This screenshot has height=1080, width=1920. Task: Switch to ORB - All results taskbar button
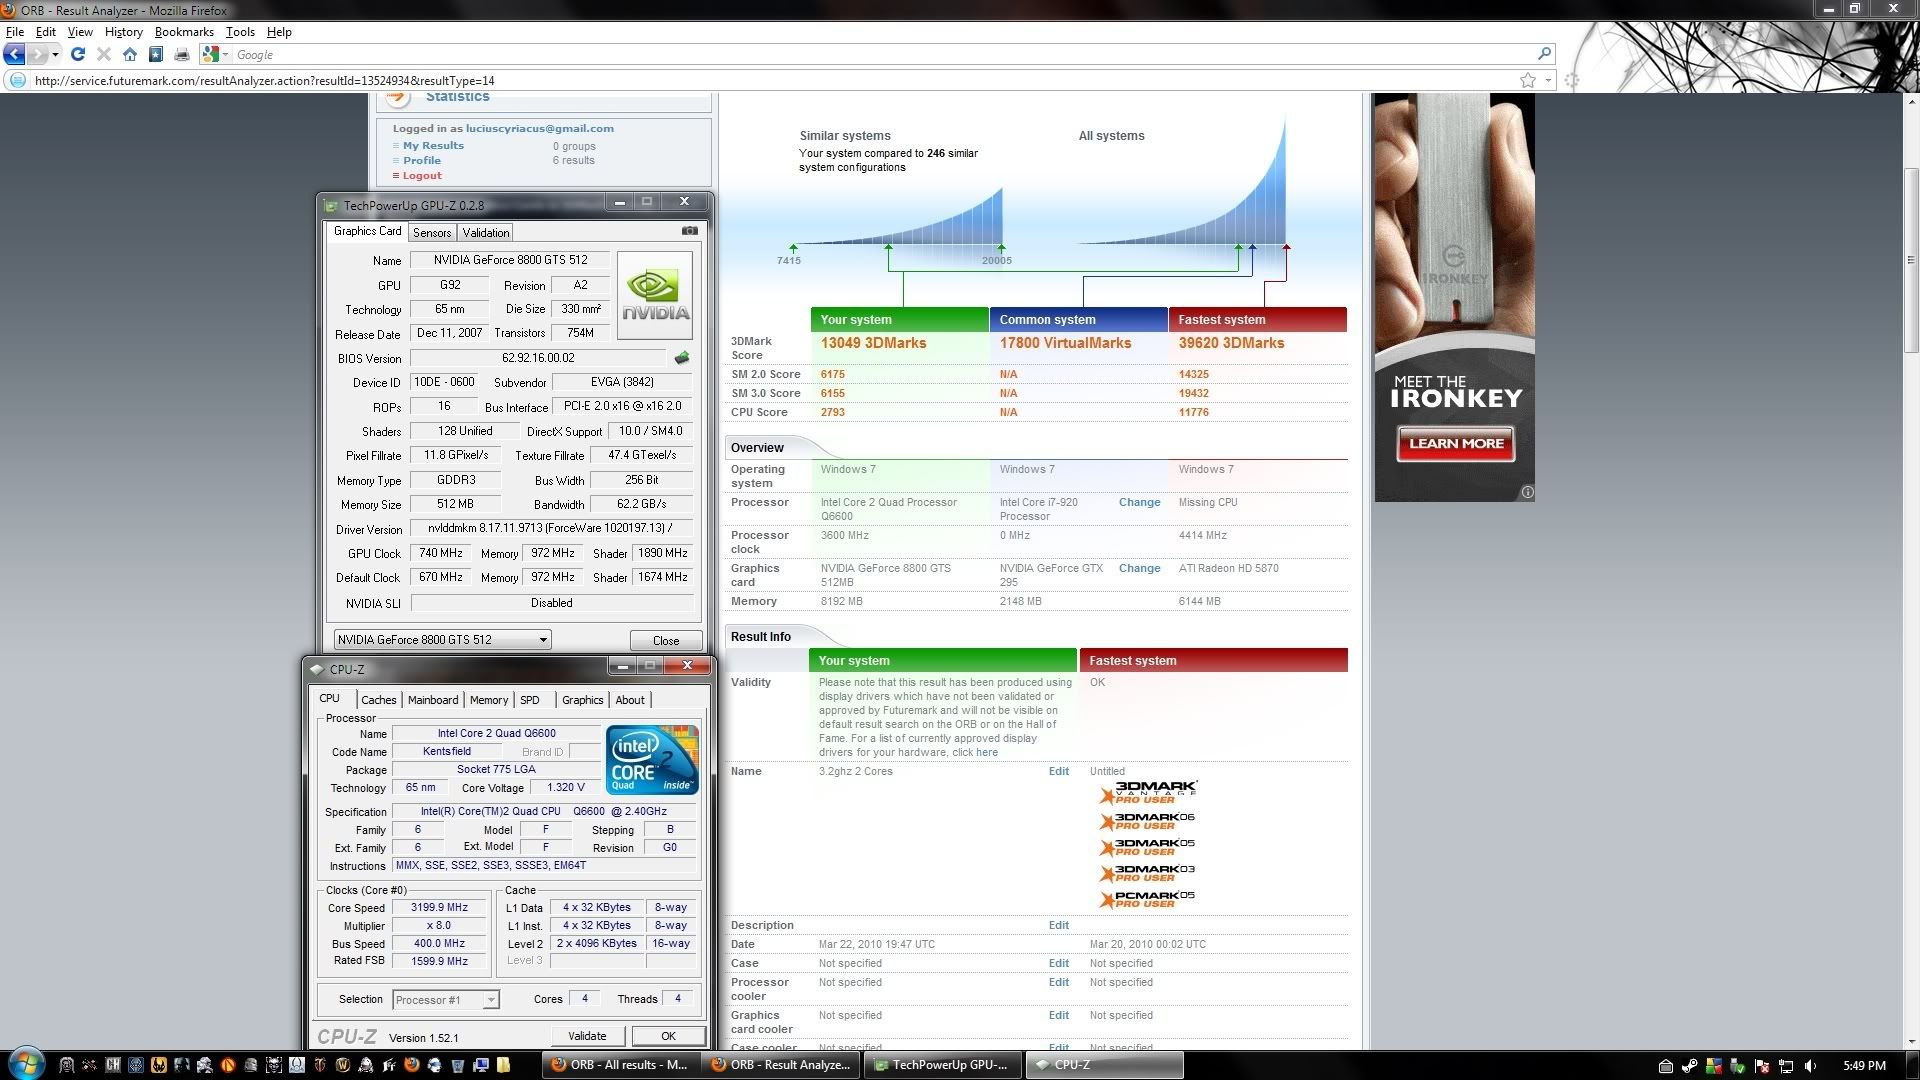pos(620,1065)
